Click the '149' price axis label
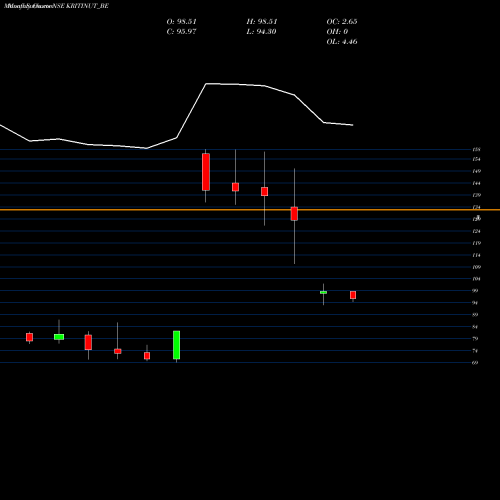The width and height of the screenshot is (500, 500). coord(476,171)
